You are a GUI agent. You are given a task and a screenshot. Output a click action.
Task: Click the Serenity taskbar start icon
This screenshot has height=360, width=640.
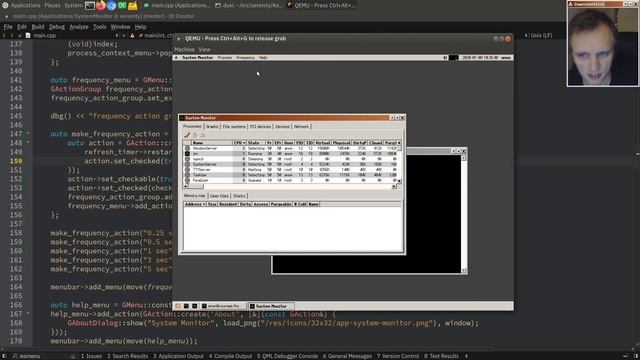tap(178, 306)
